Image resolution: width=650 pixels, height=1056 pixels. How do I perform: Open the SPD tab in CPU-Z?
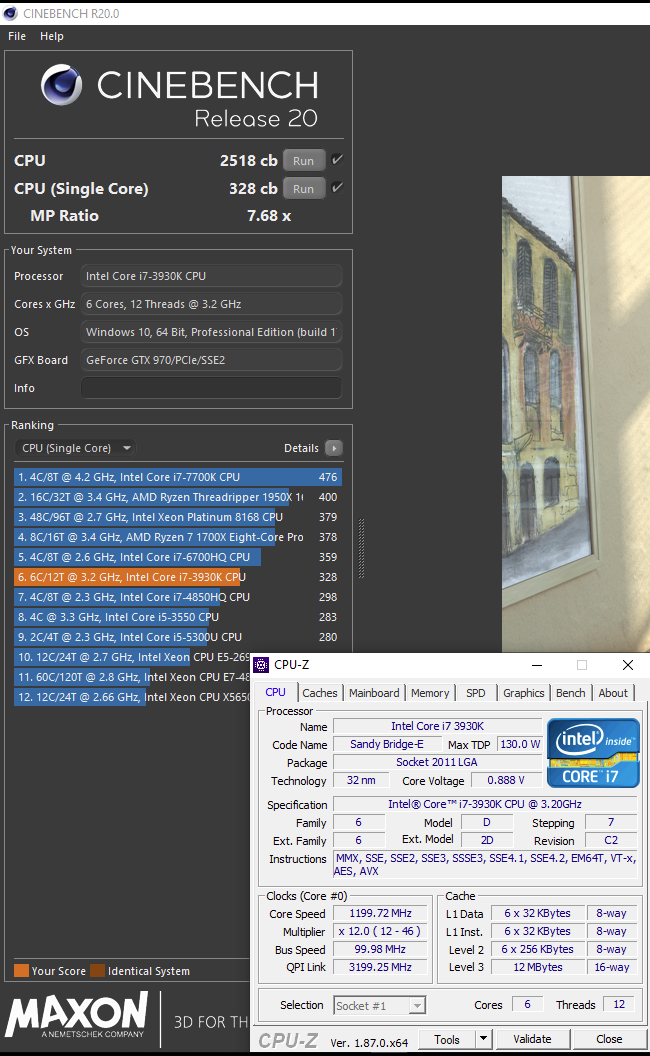click(476, 693)
